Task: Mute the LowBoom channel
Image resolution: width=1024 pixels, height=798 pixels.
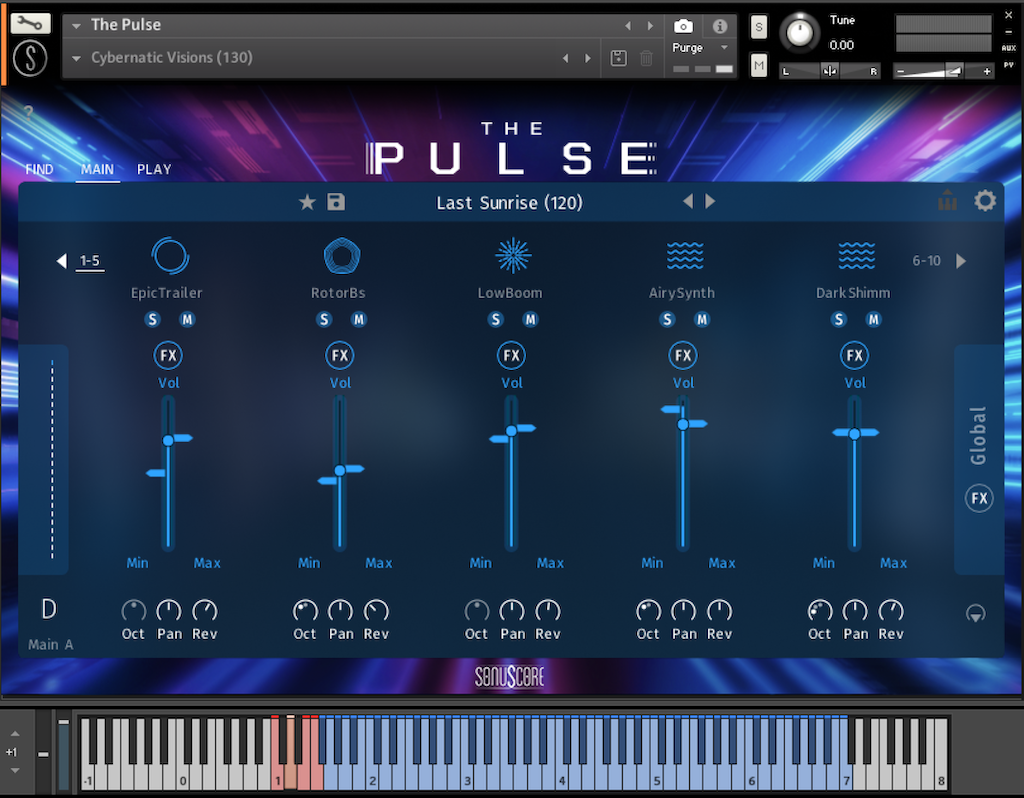Action: pos(530,319)
